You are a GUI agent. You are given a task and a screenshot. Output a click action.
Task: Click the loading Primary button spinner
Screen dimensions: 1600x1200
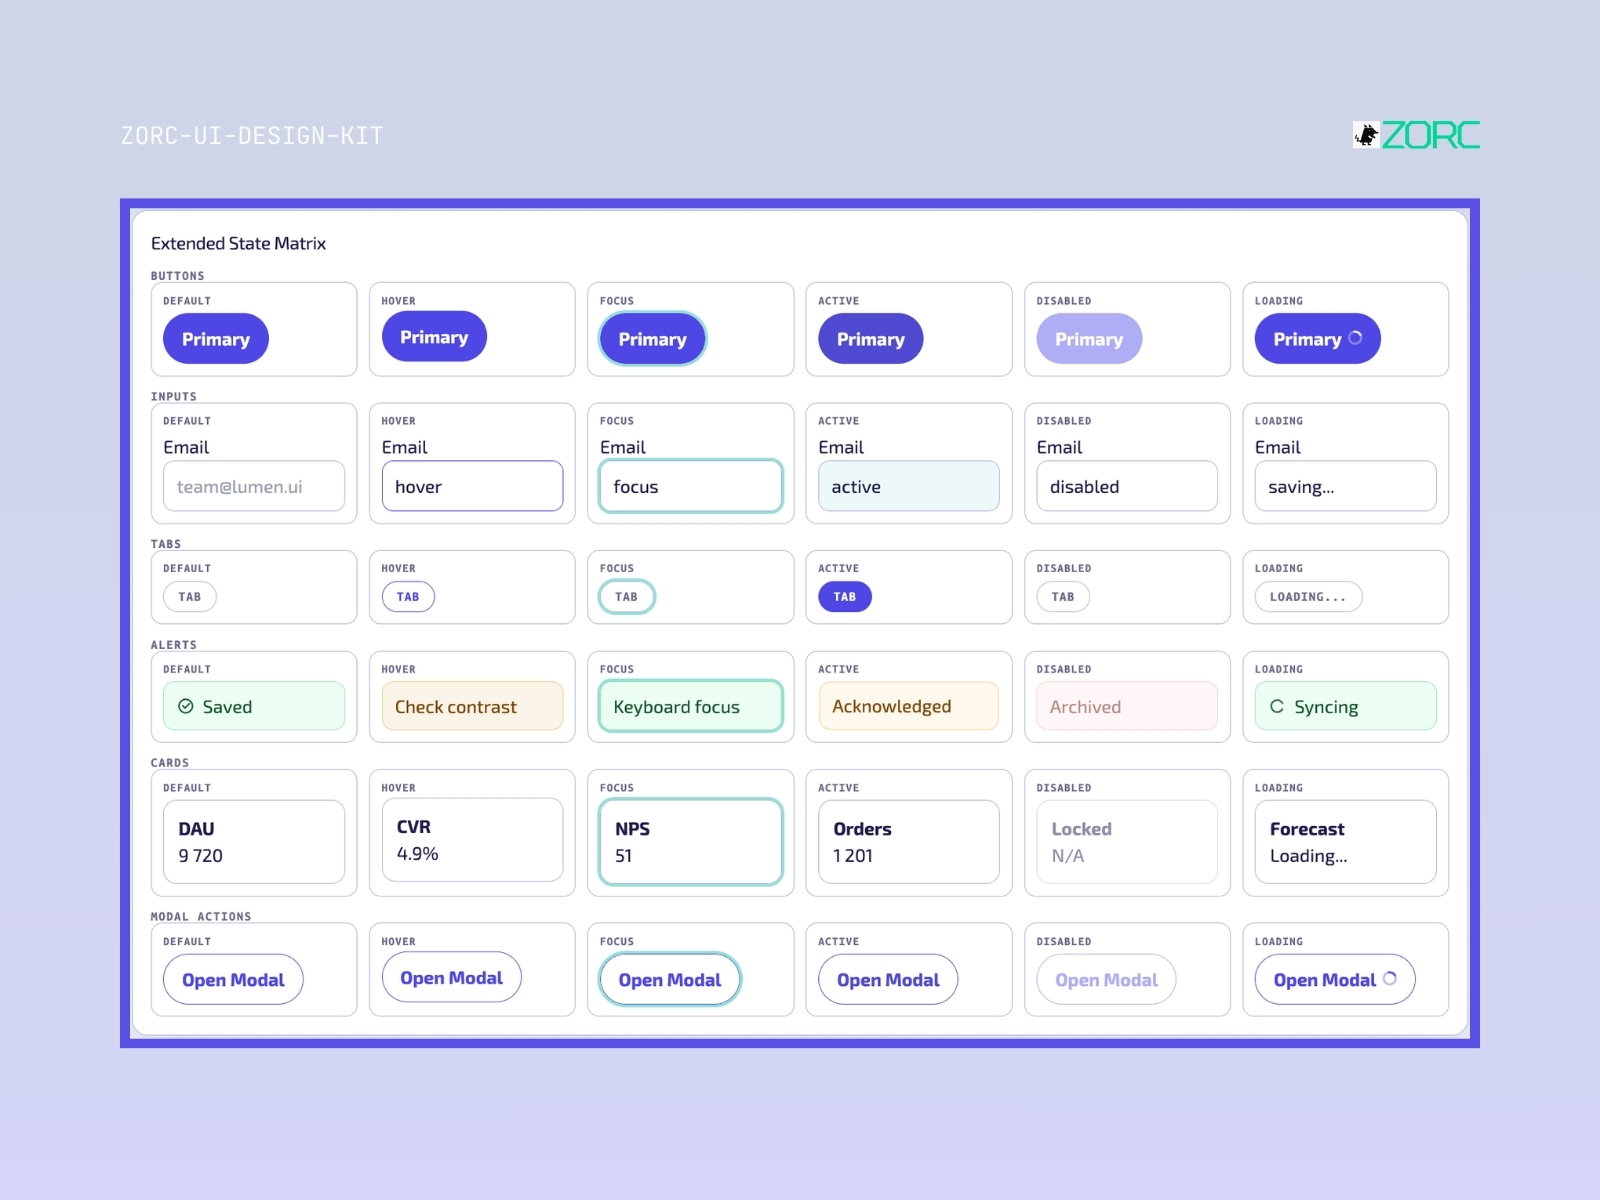pyautogui.click(x=1355, y=338)
